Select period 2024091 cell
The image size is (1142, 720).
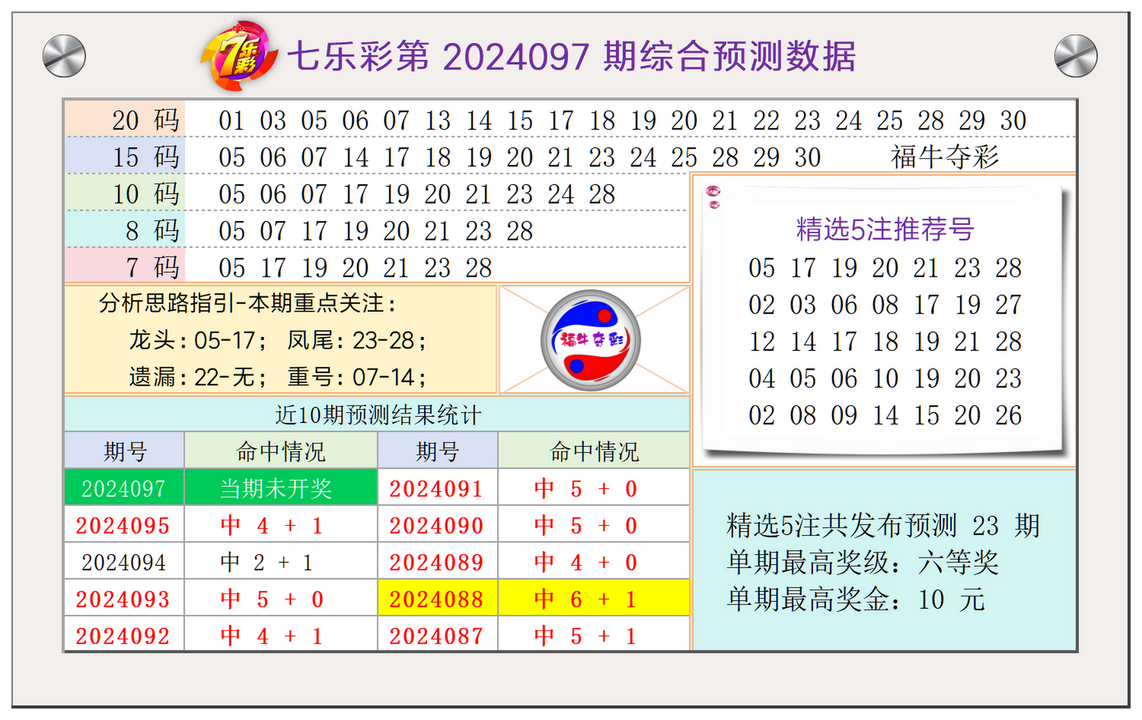(438, 488)
